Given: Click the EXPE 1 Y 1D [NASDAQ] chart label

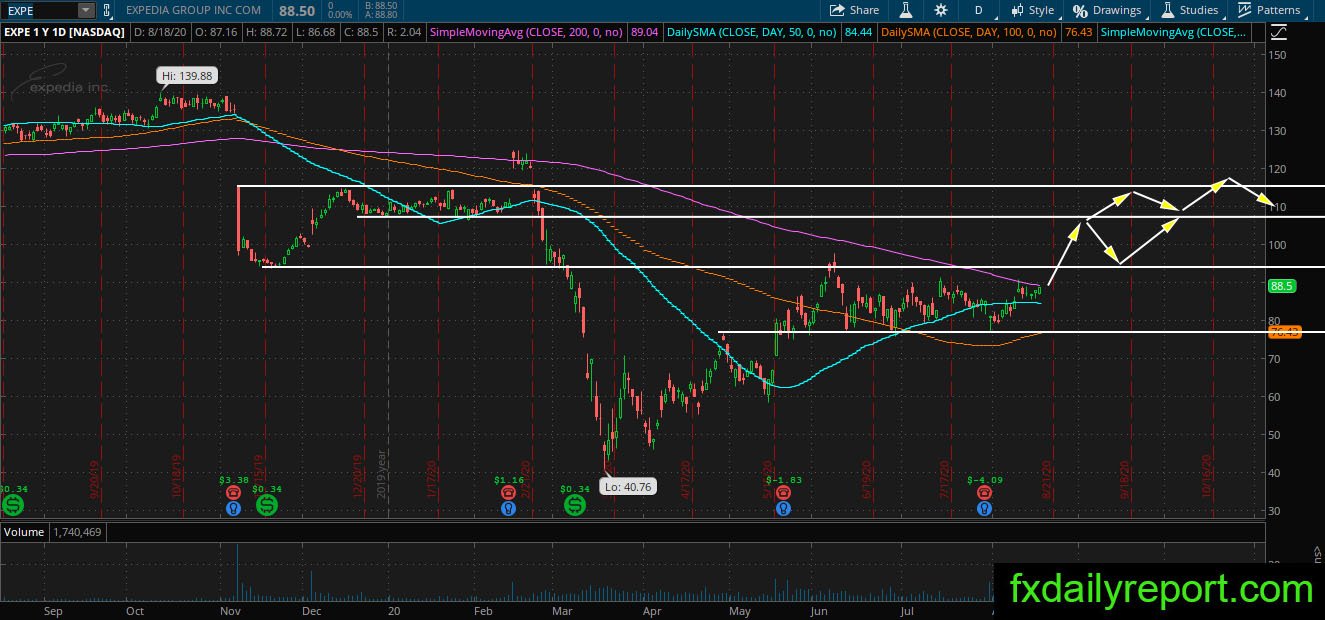Looking at the screenshot, I should point(65,32).
